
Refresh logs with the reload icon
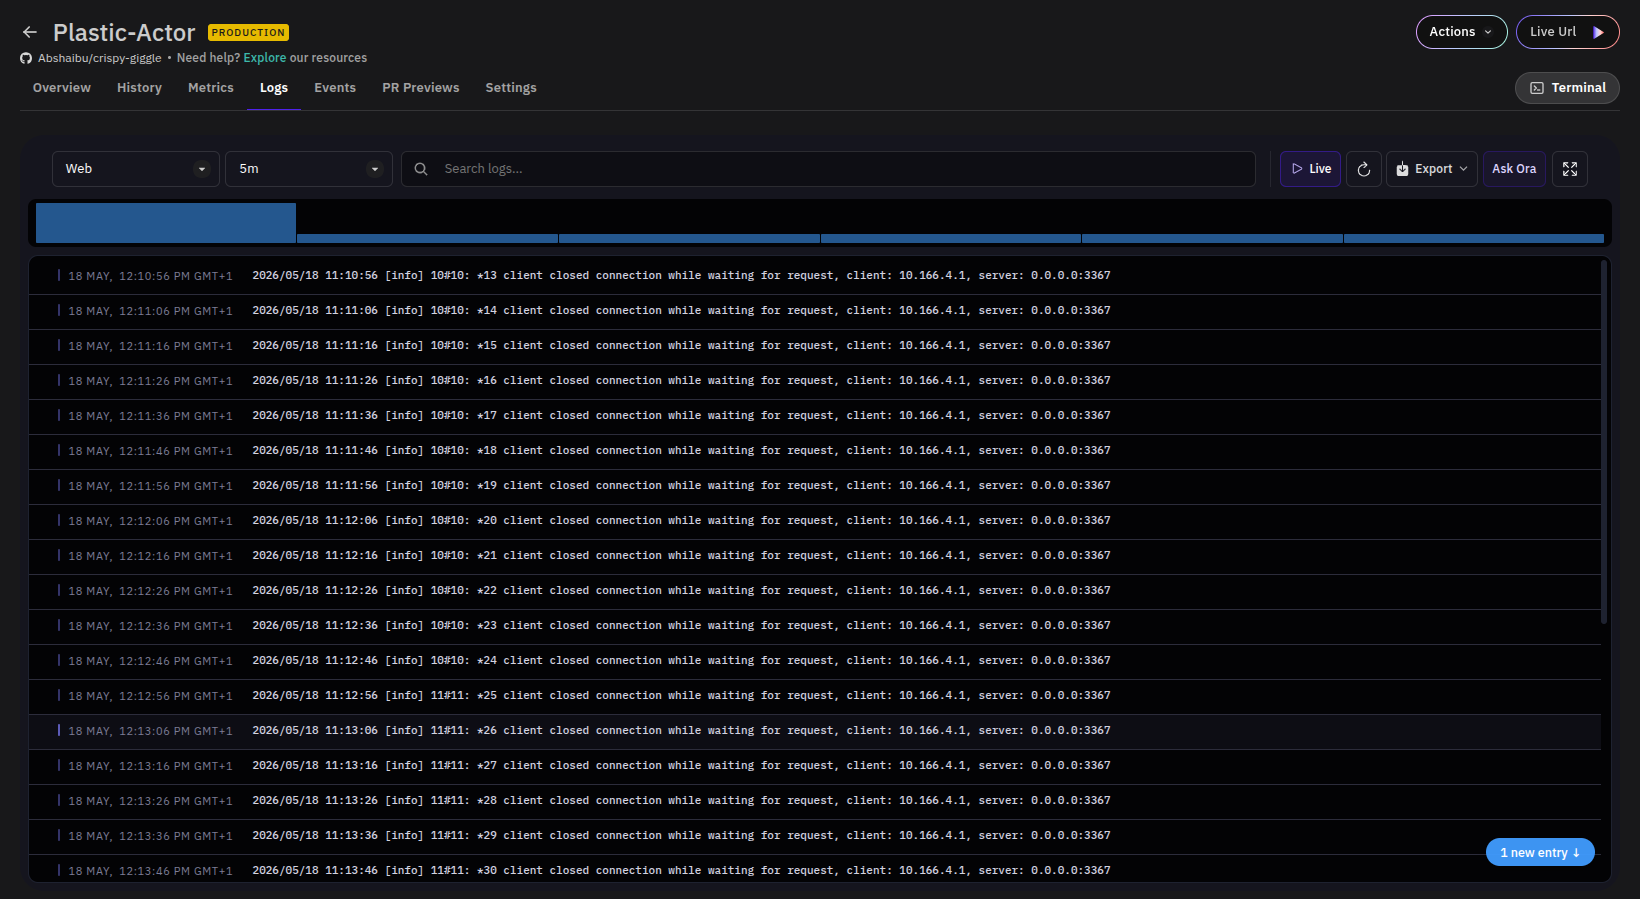coord(1364,169)
